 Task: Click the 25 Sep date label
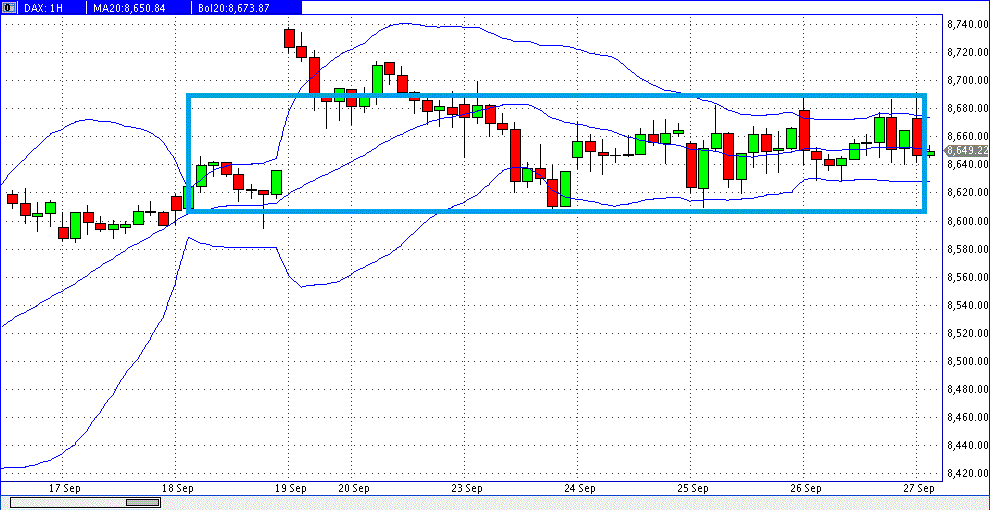pos(692,488)
